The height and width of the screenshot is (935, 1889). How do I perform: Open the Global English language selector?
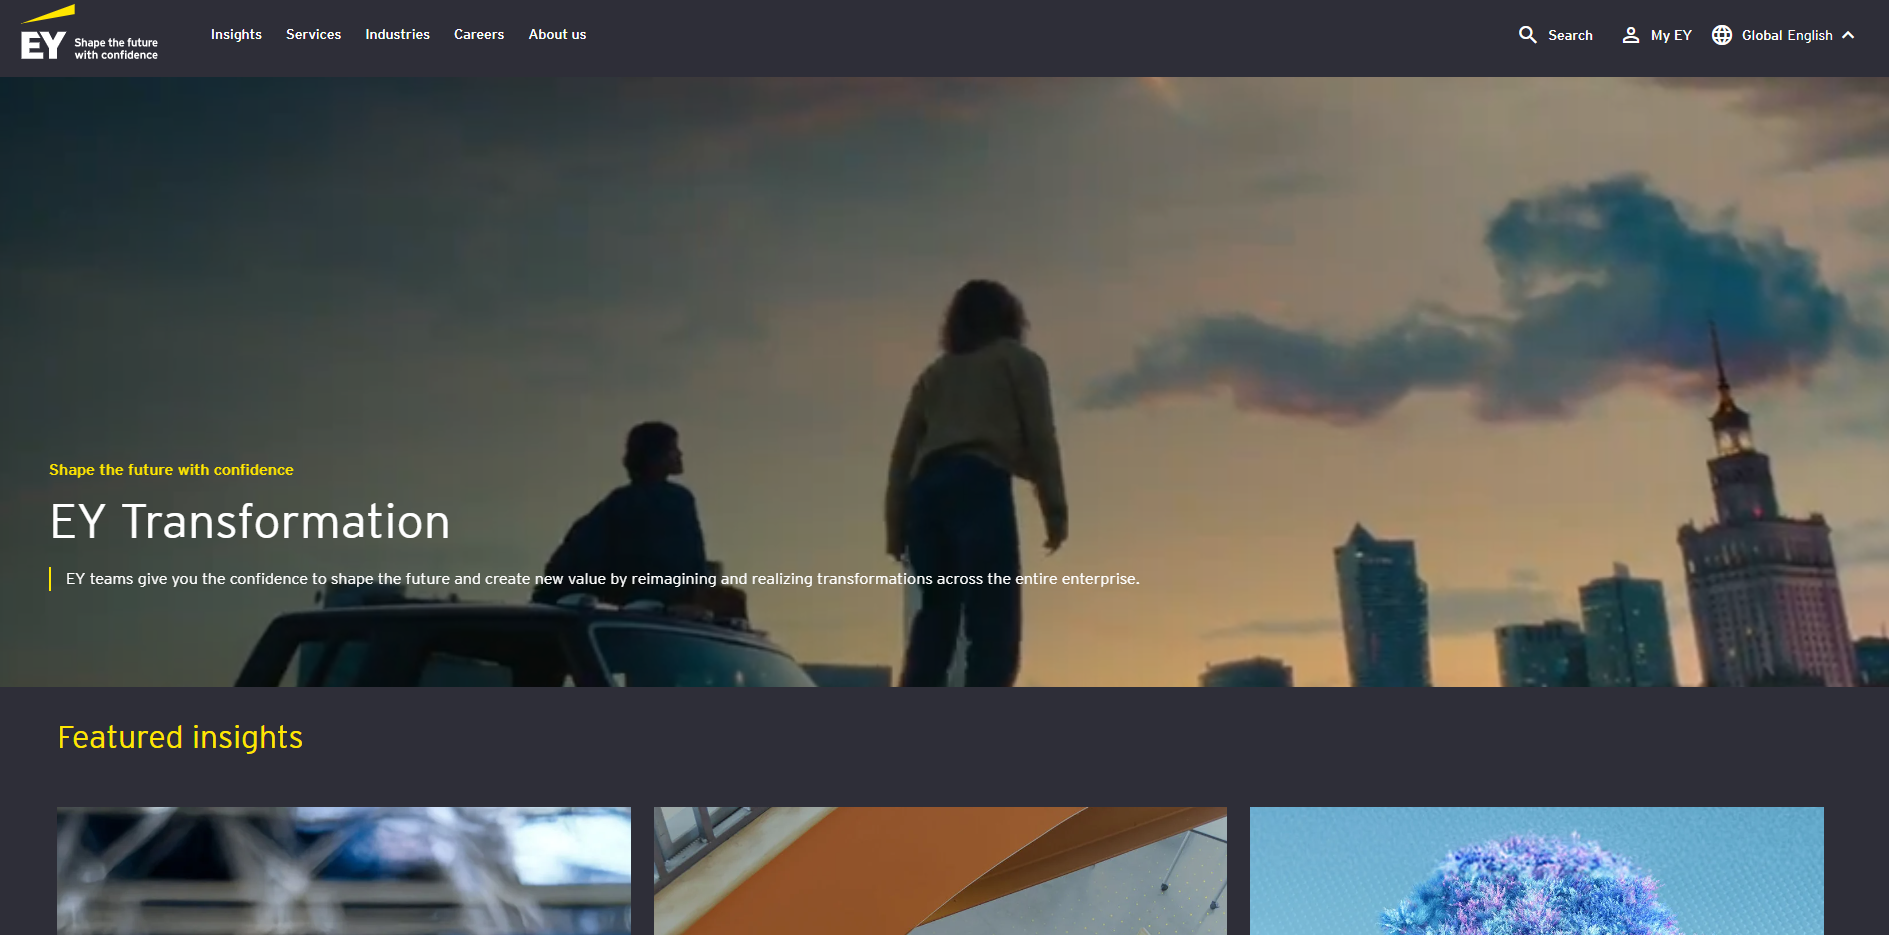point(1786,35)
